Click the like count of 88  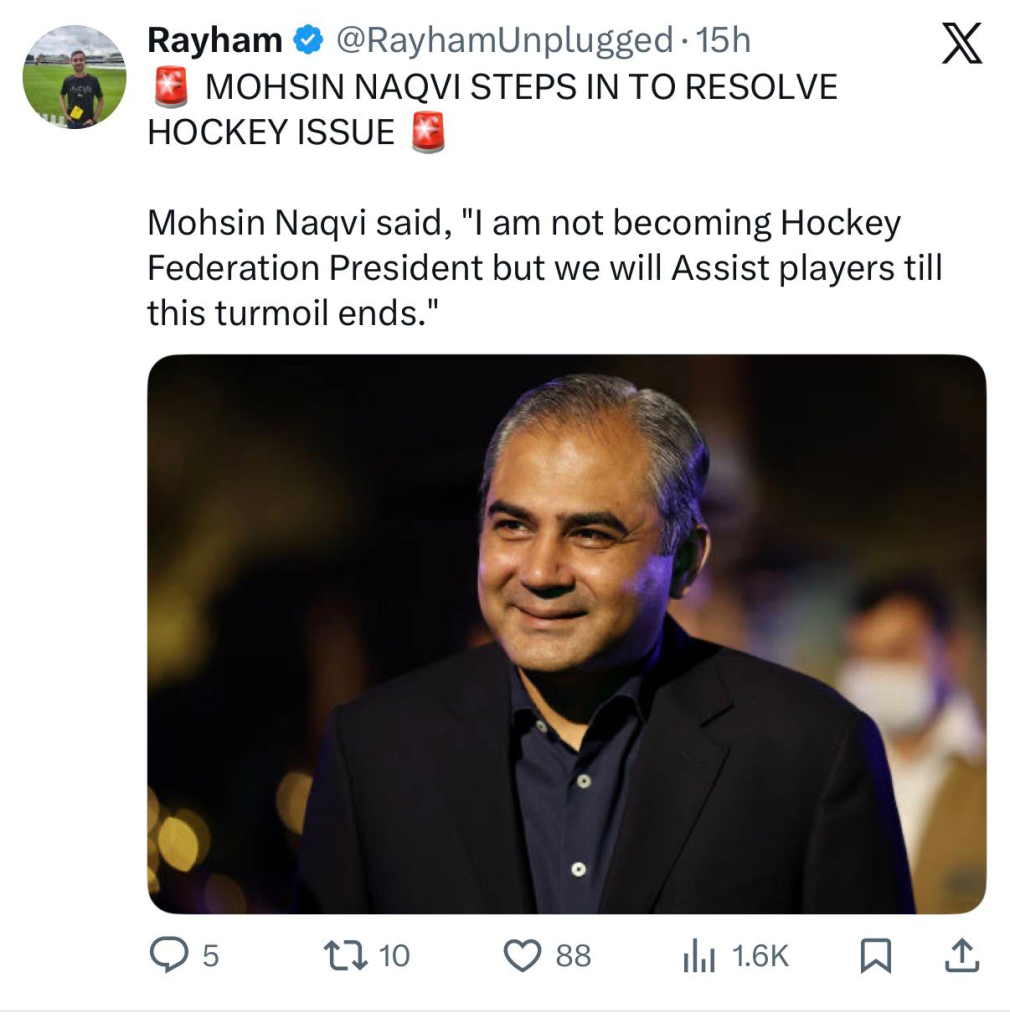(x=573, y=957)
